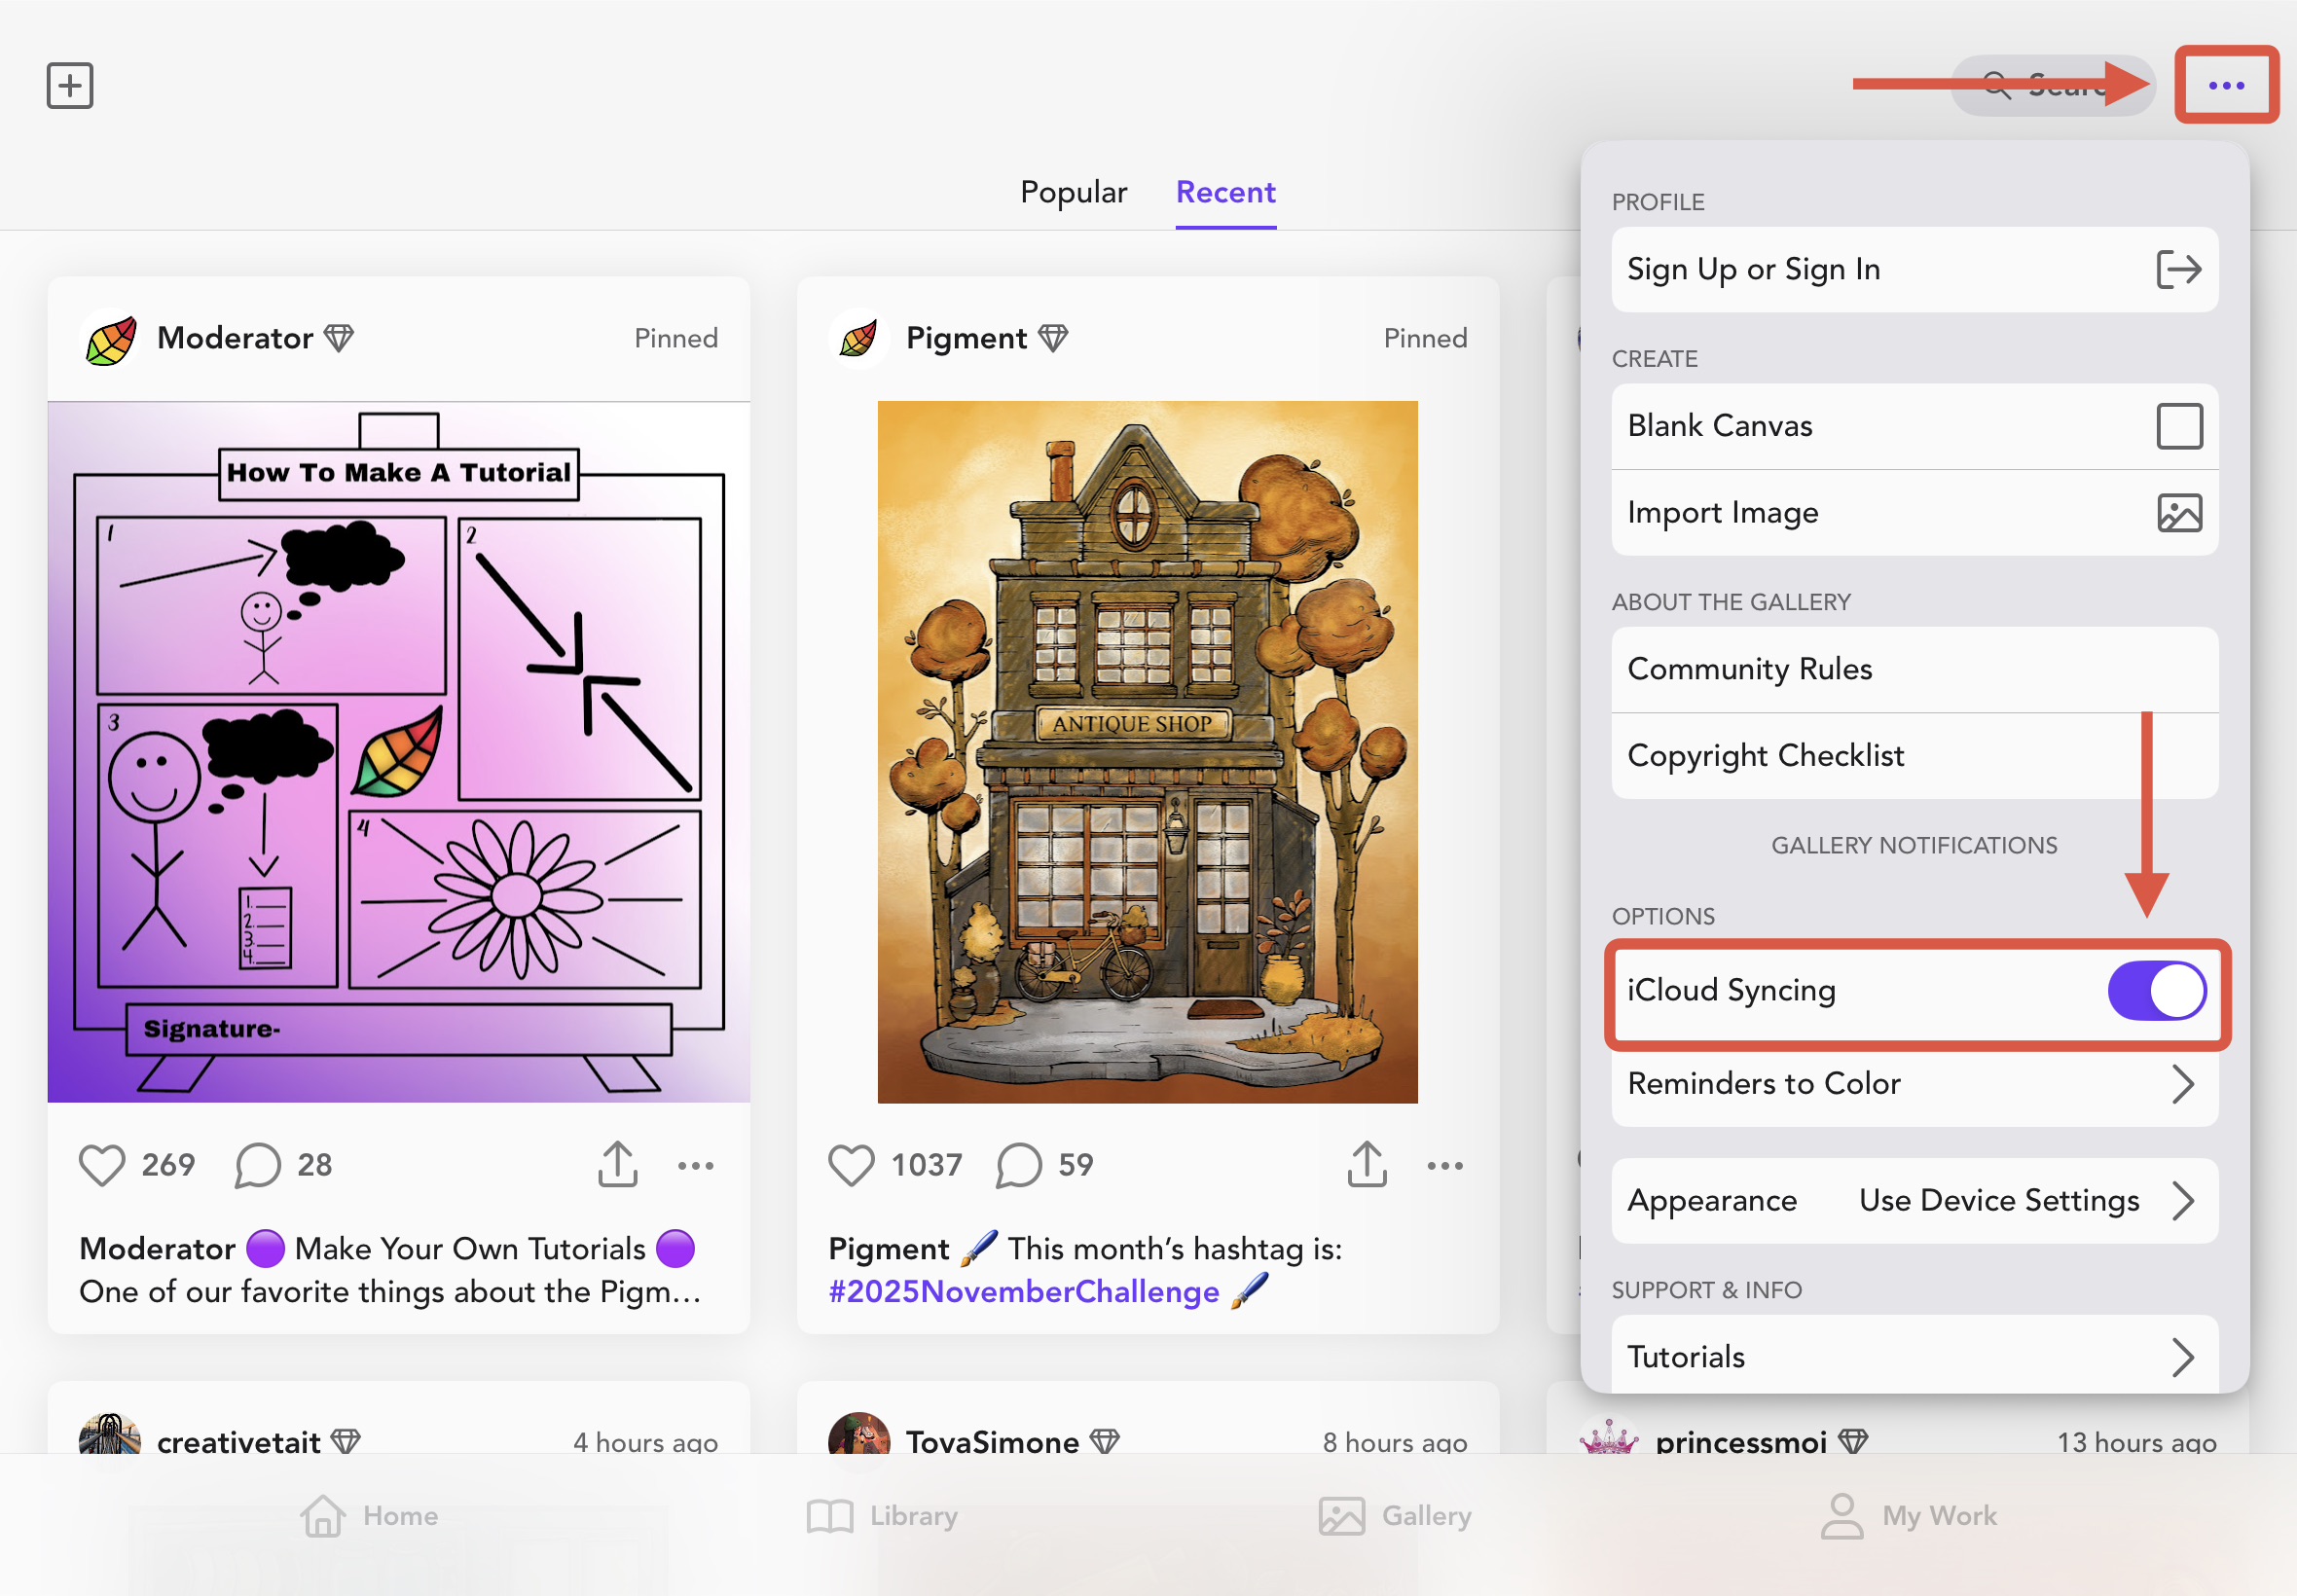2297x1596 pixels.
Task: Click the Pigment avatar leaf icon
Action: click(858, 339)
